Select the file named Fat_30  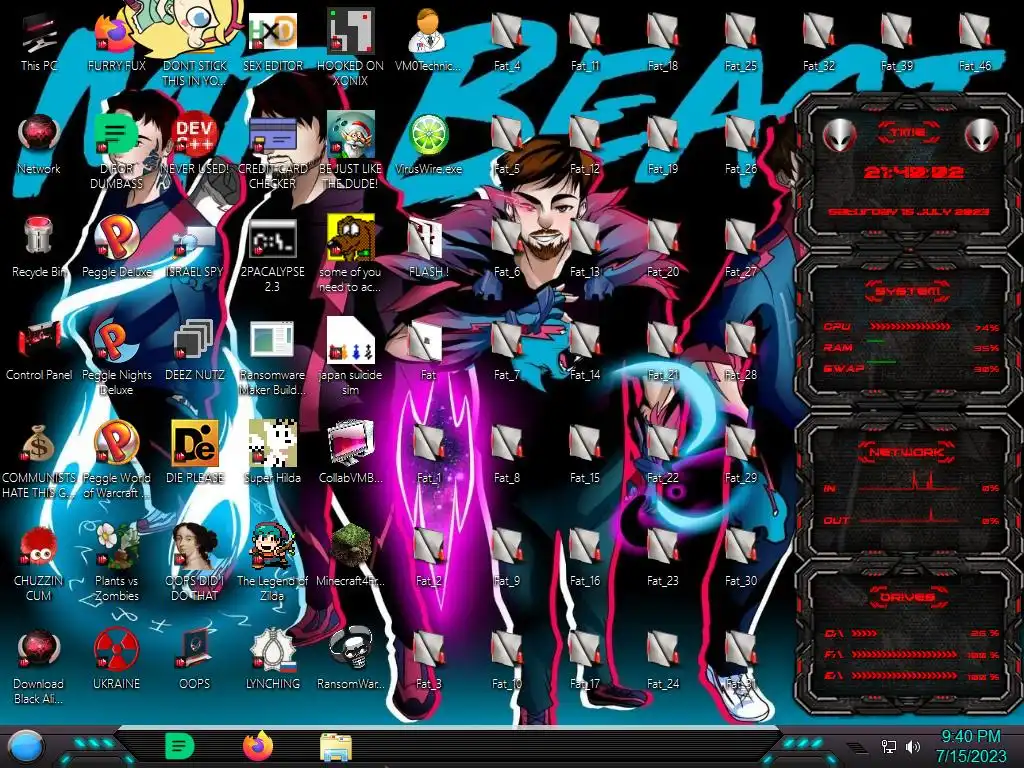(x=740, y=558)
